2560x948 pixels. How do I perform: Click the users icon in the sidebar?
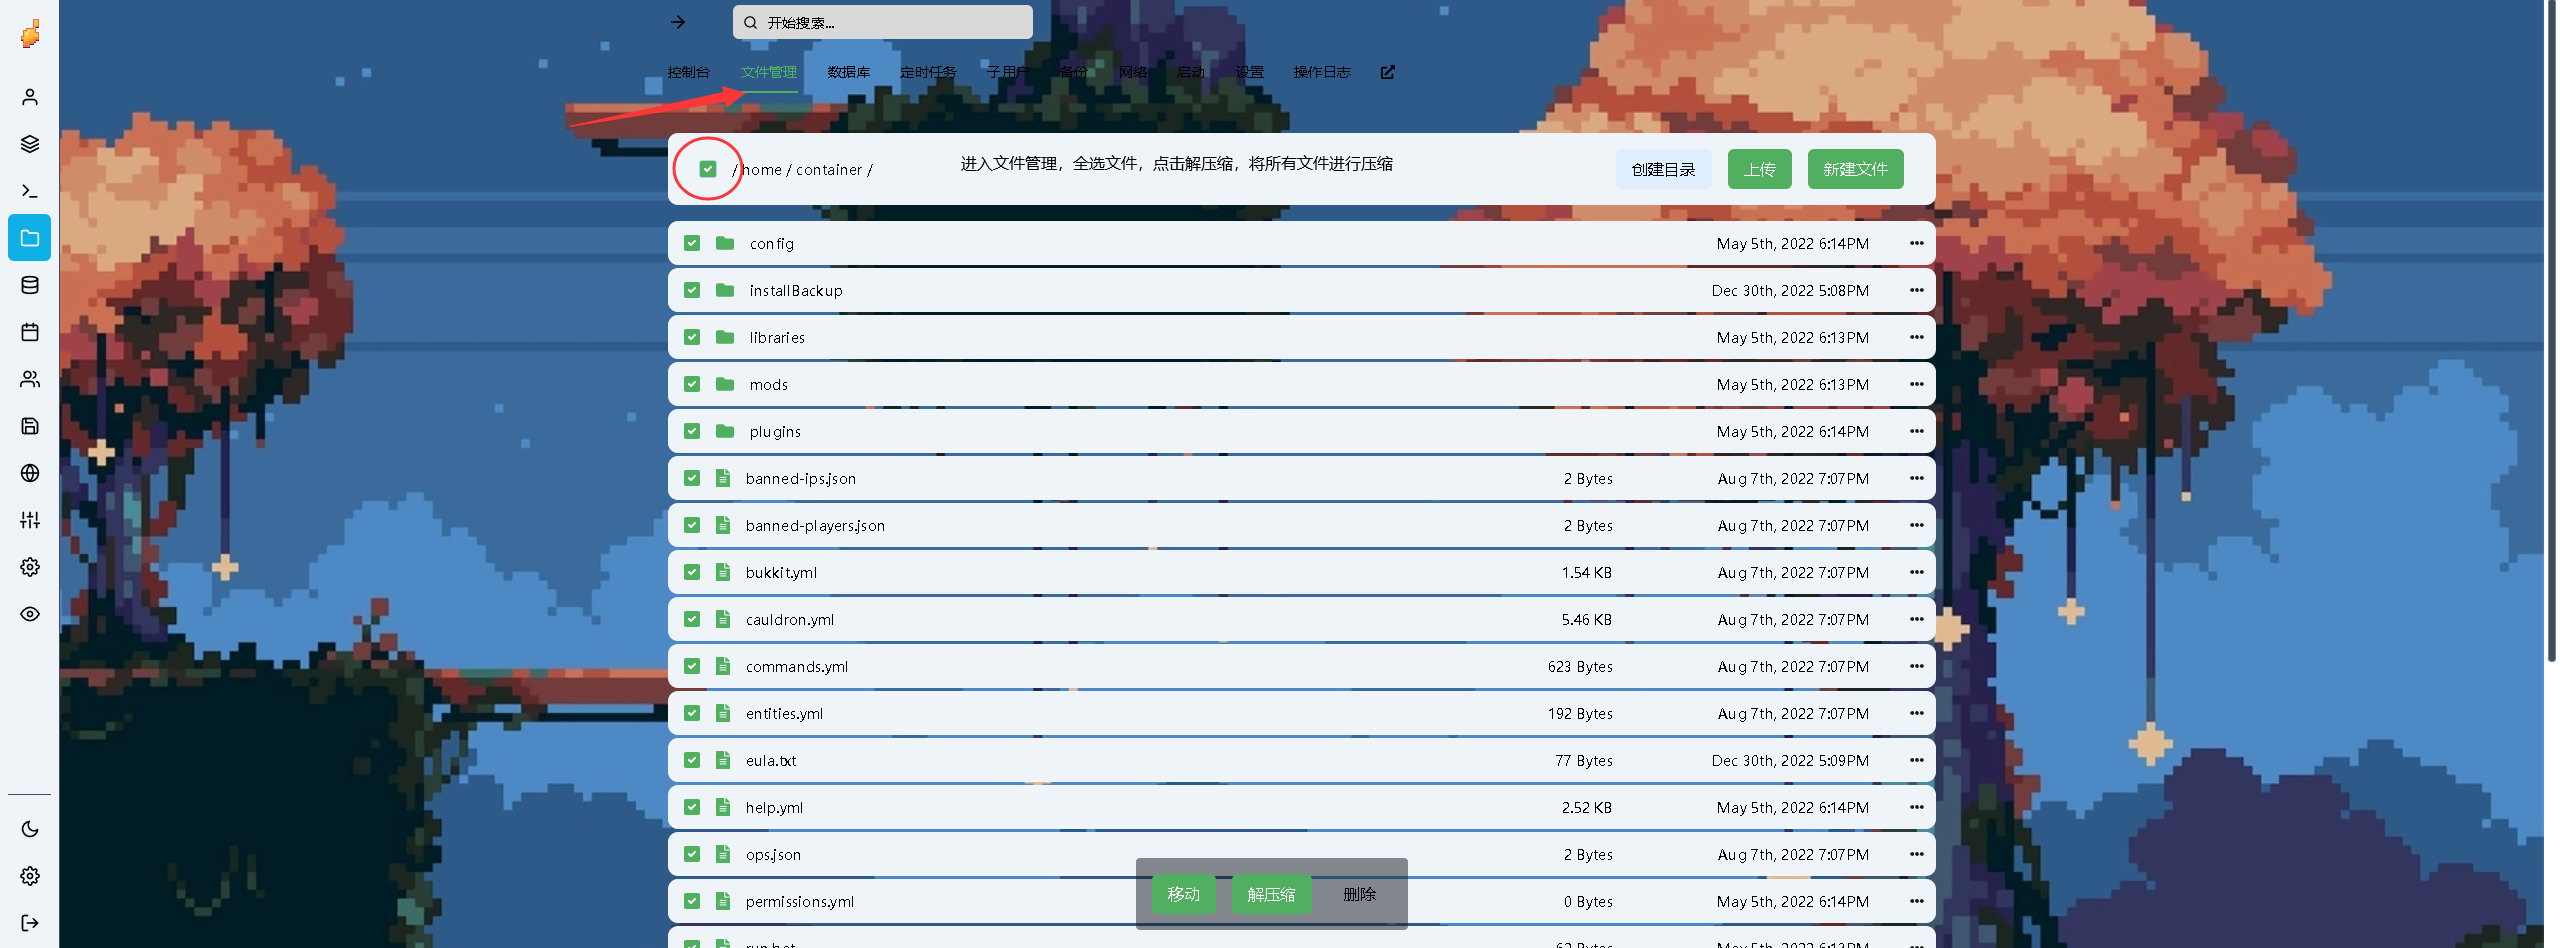tap(29, 379)
